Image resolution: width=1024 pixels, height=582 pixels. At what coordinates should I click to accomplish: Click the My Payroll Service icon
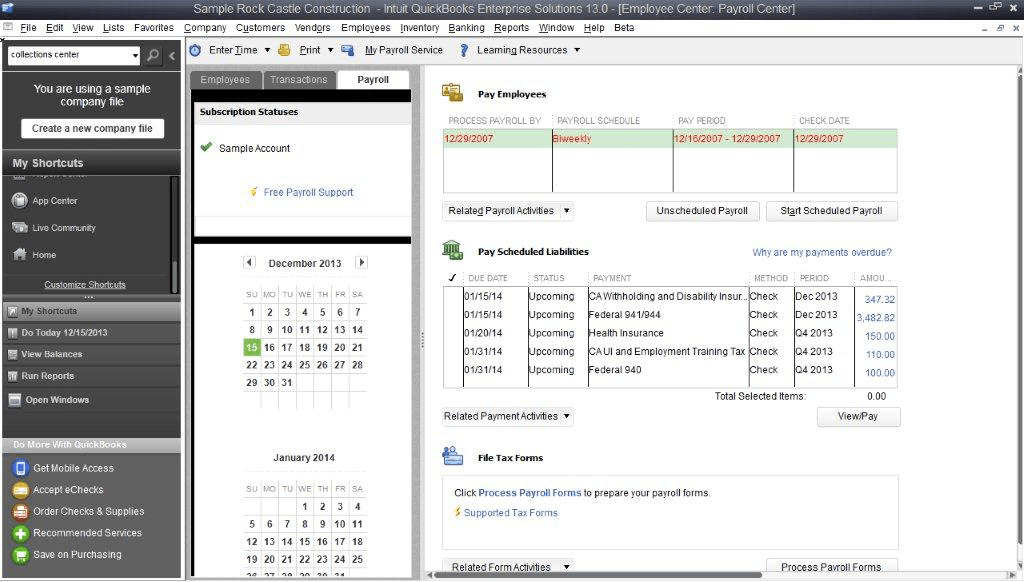[347, 50]
